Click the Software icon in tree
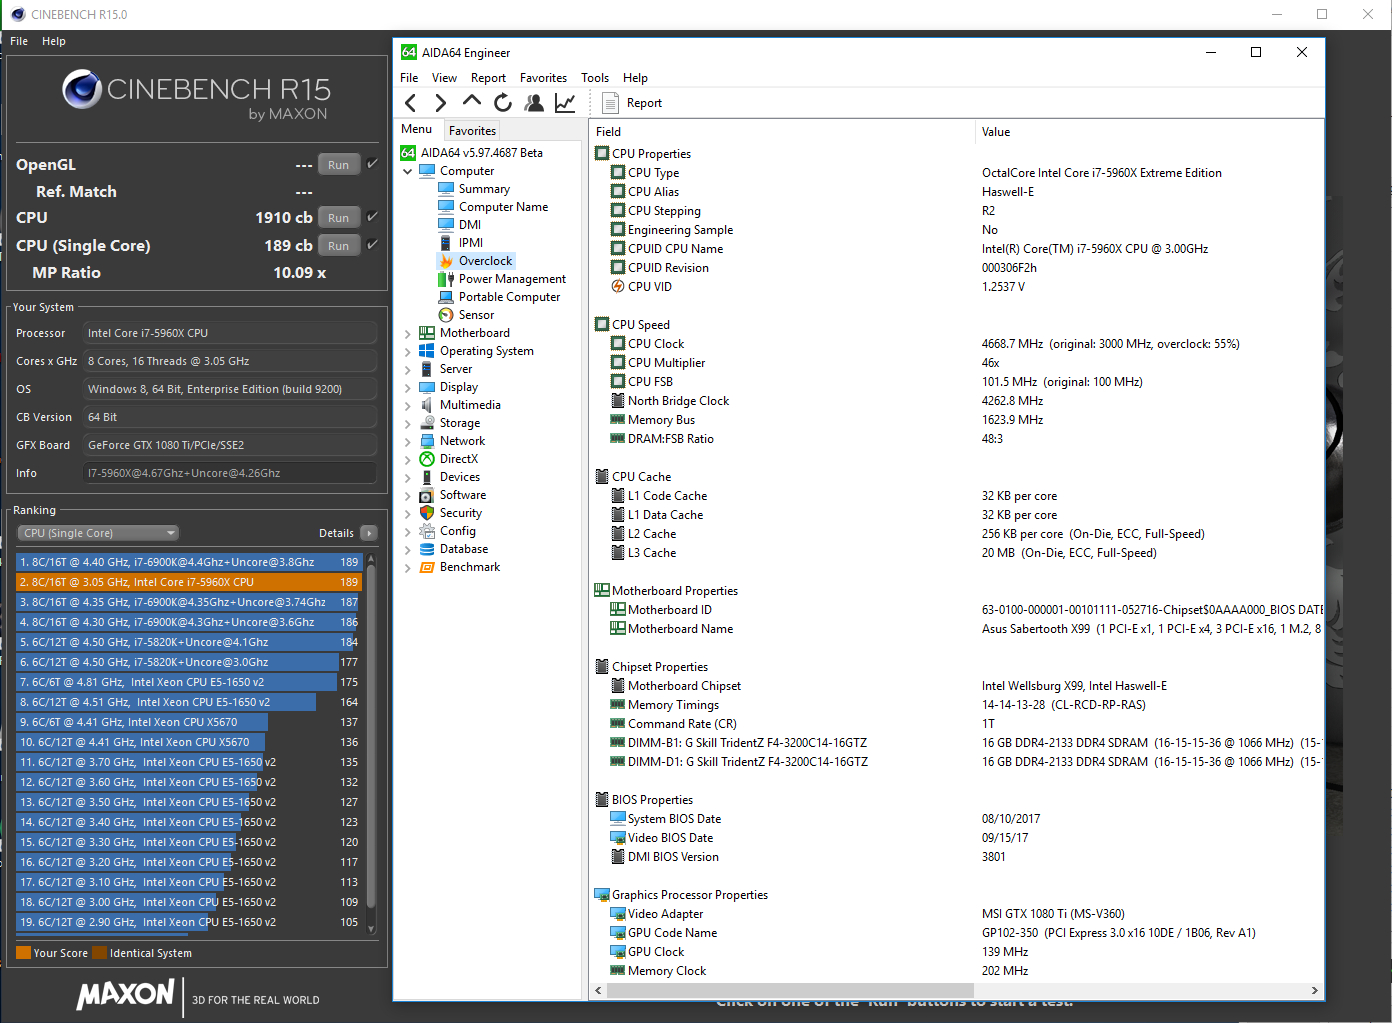This screenshot has width=1392, height=1023. [x=427, y=495]
